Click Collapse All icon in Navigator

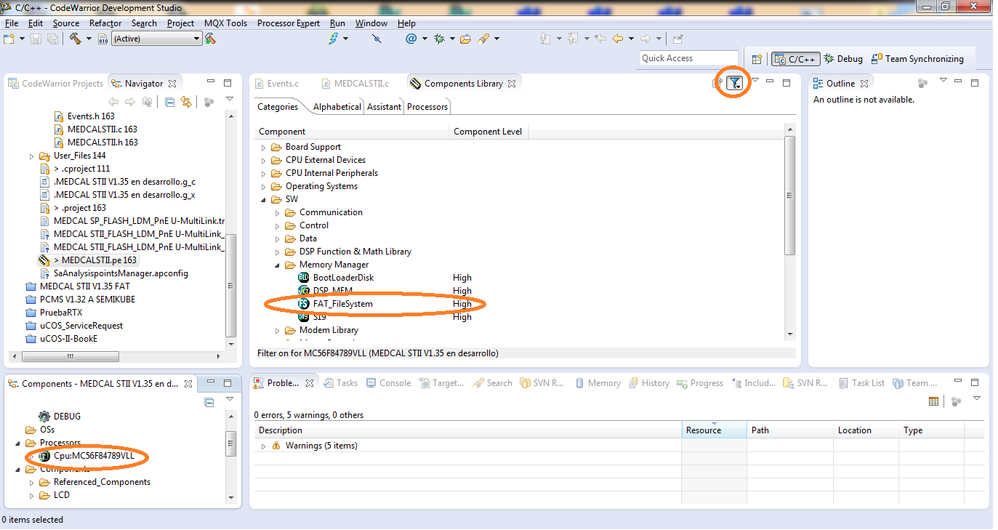tap(170, 102)
